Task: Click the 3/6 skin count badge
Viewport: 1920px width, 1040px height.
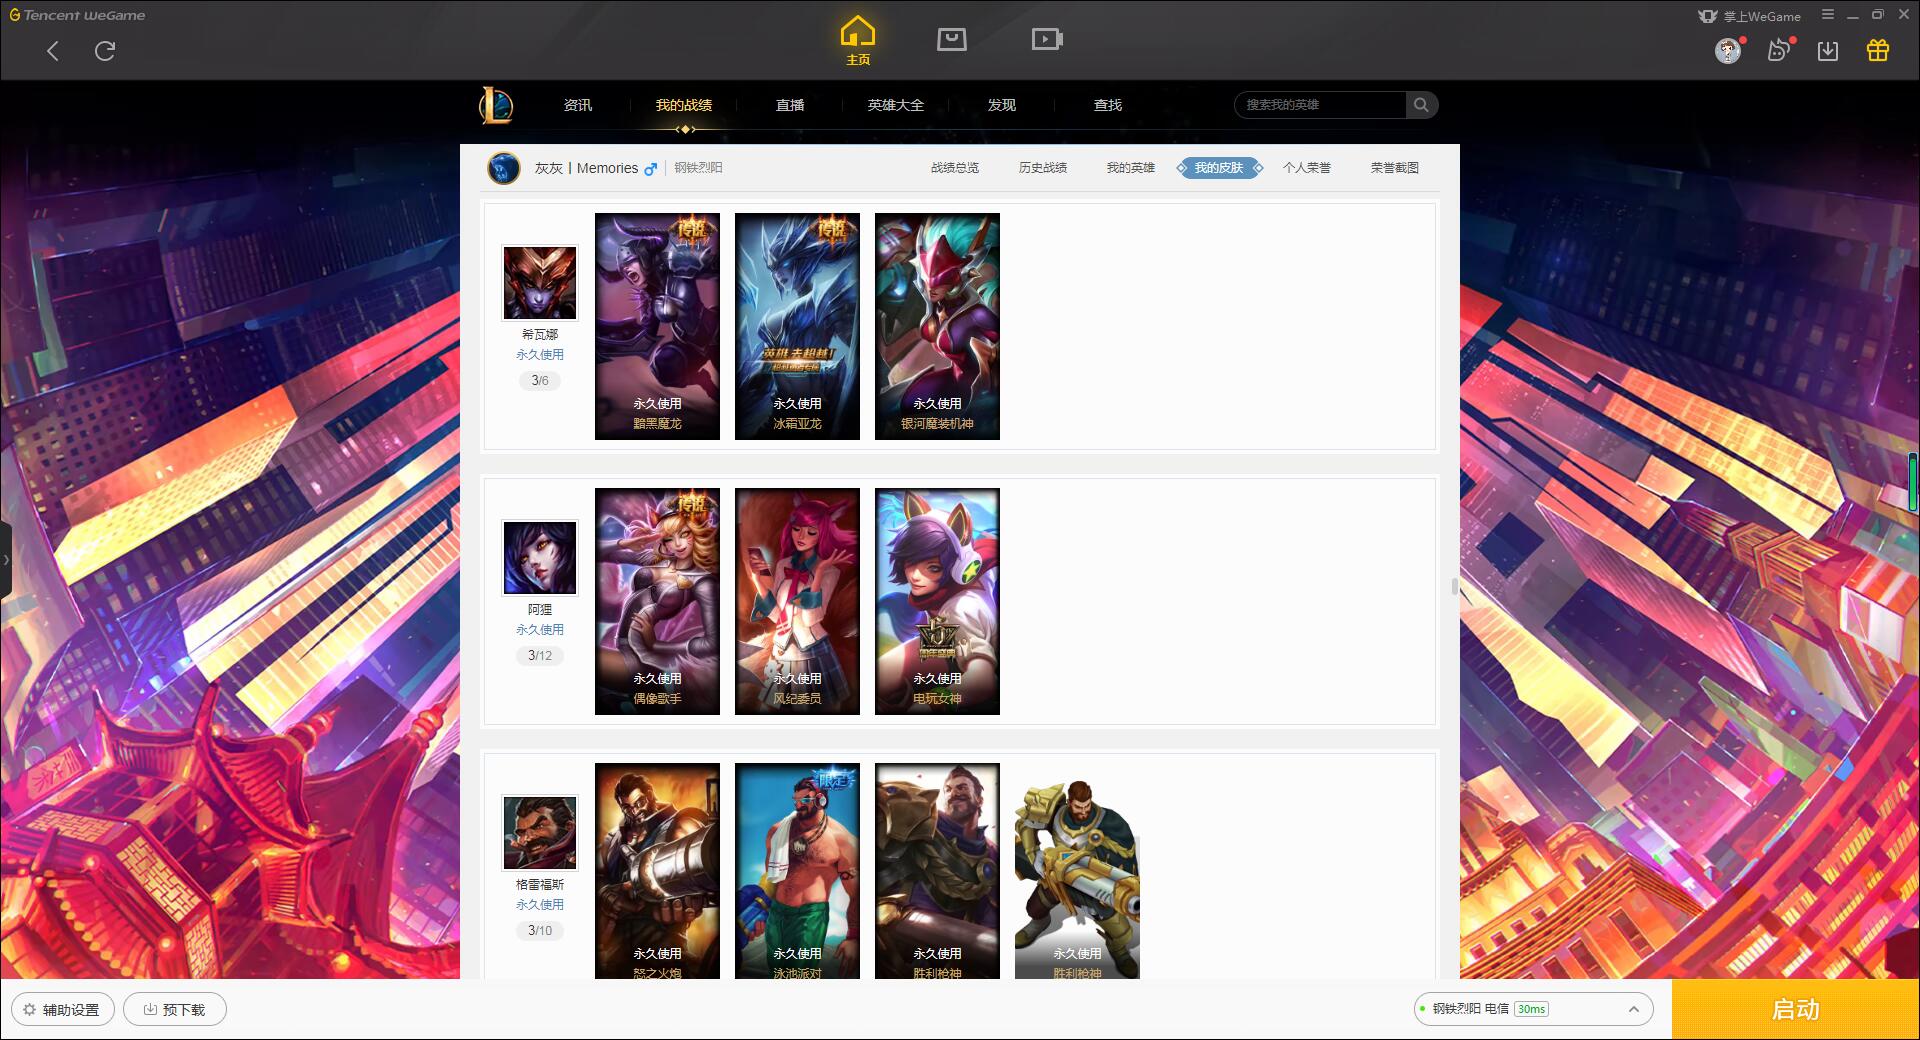Action: pos(540,381)
